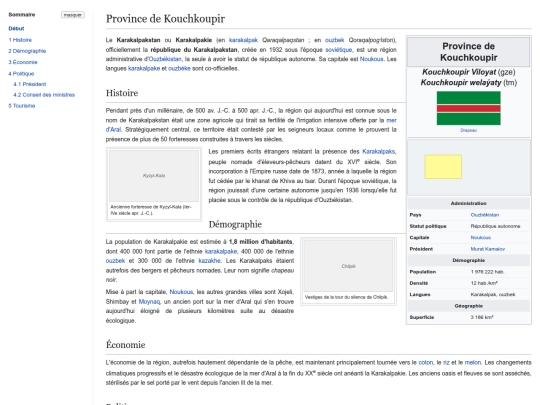Follow the karakalpak language link in intro
This screenshot has width=540, height=405.
(243, 40)
